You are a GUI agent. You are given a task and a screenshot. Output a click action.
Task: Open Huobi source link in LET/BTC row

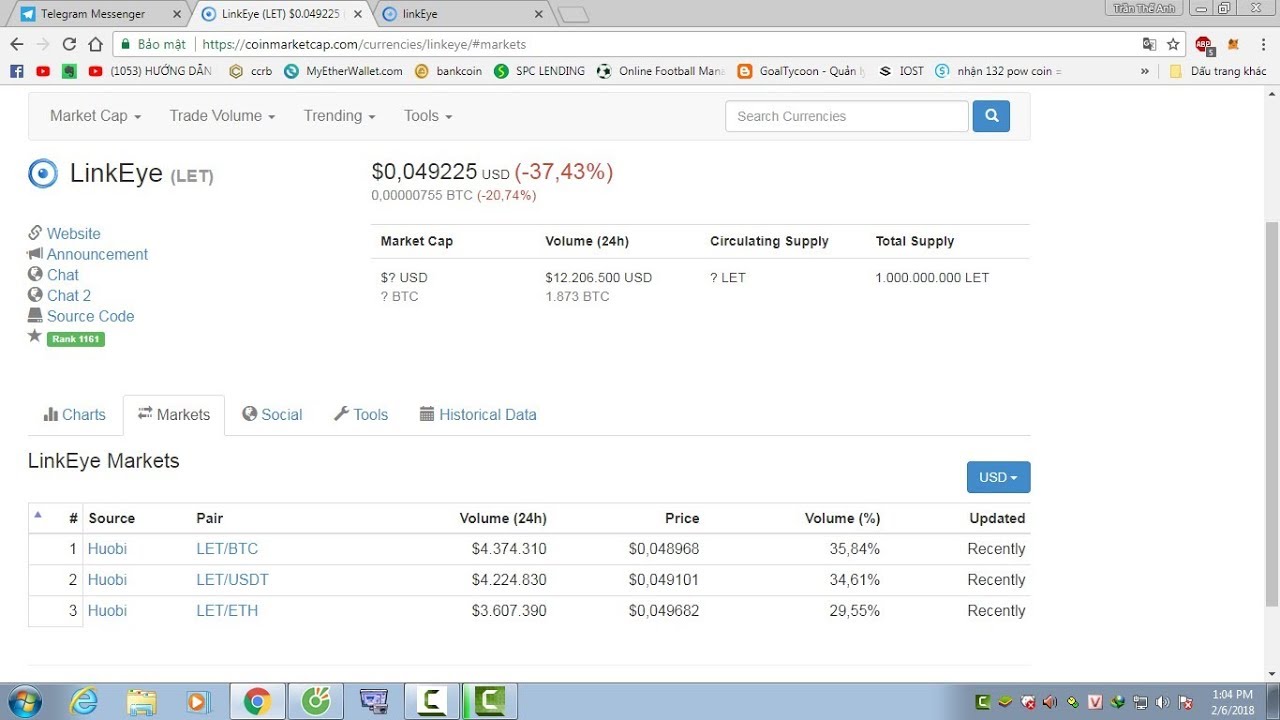(107, 549)
